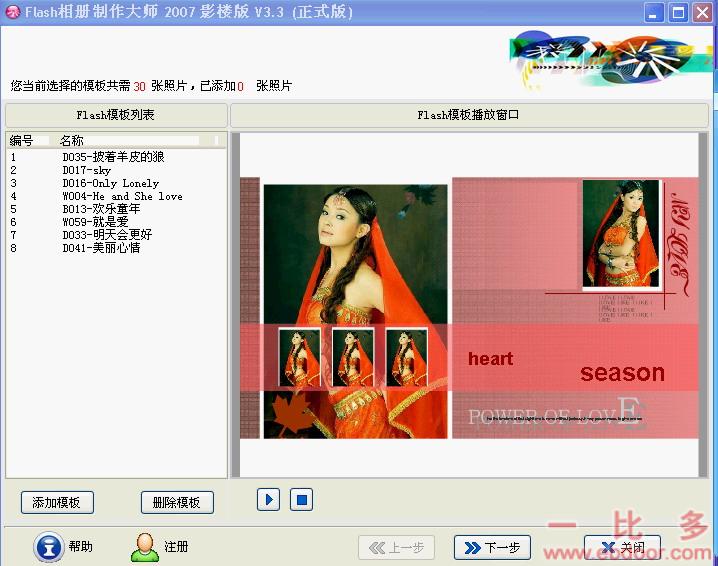Click the required photo count 30

point(139,86)
